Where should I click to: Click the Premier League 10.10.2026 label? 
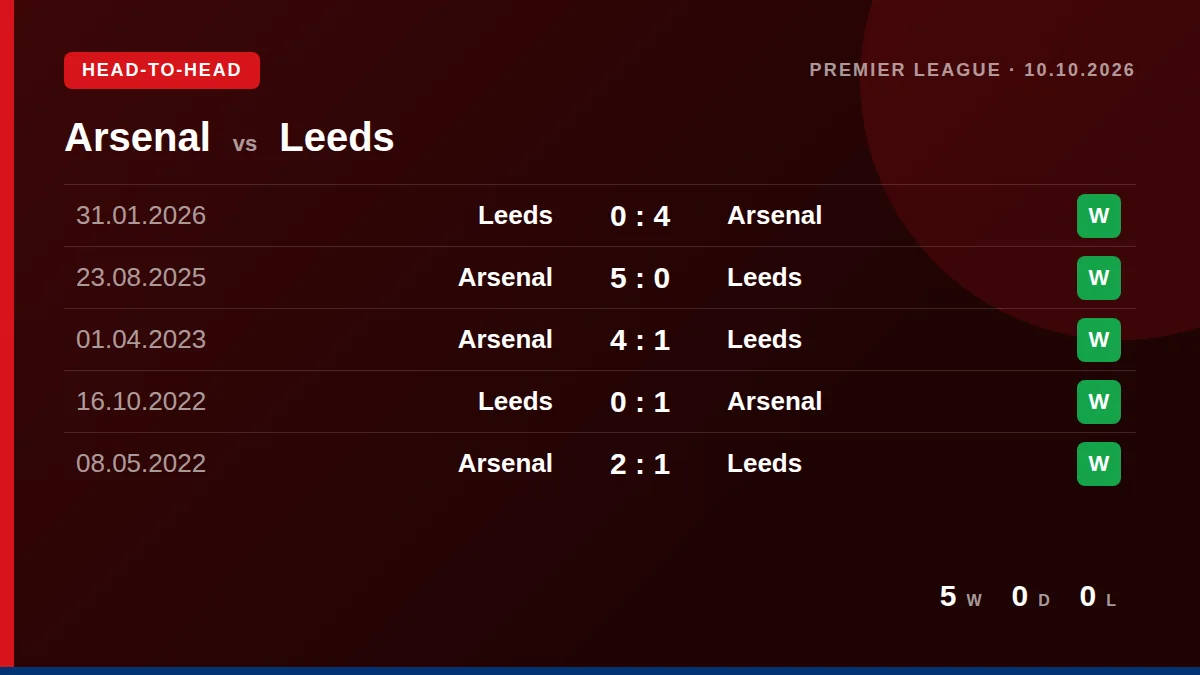pos(972,70)
